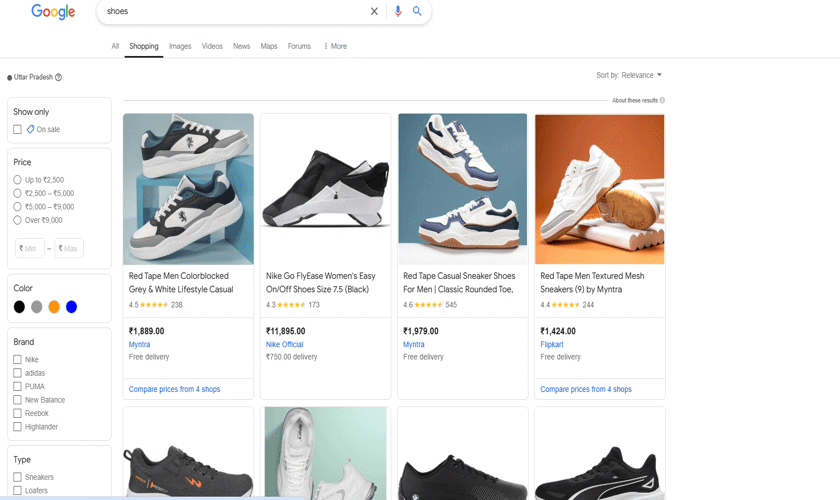Expand Compare prices for Red Tape Textured Mesh
840x500 pixels.
pyautogui.click(x=586, y=389)
